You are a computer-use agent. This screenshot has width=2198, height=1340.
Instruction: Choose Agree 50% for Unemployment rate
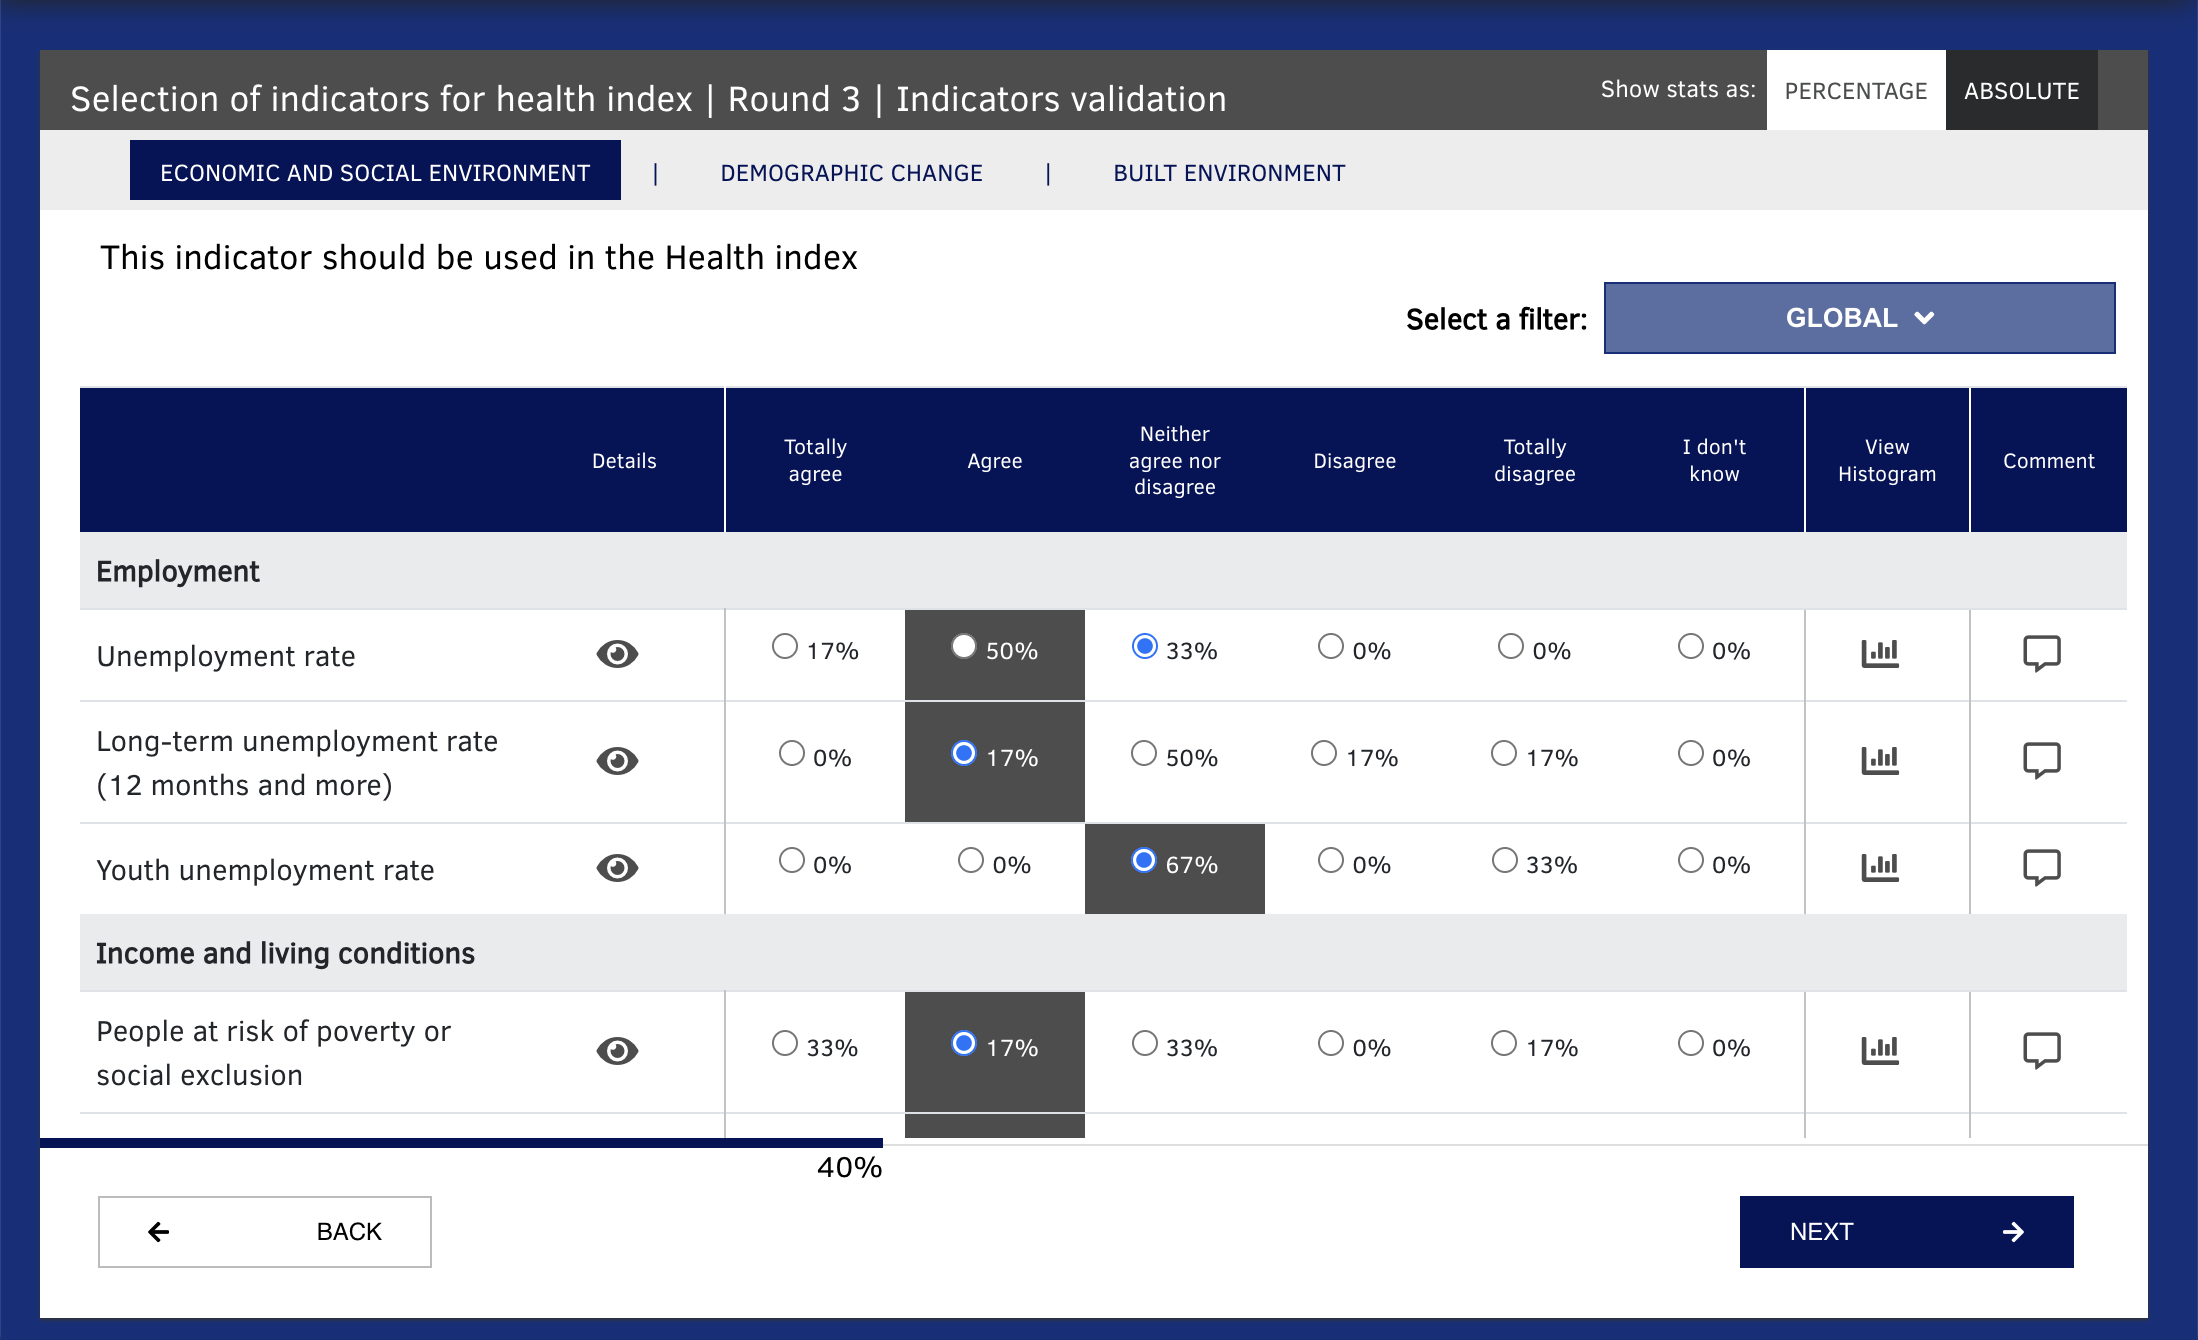[964, 646]
